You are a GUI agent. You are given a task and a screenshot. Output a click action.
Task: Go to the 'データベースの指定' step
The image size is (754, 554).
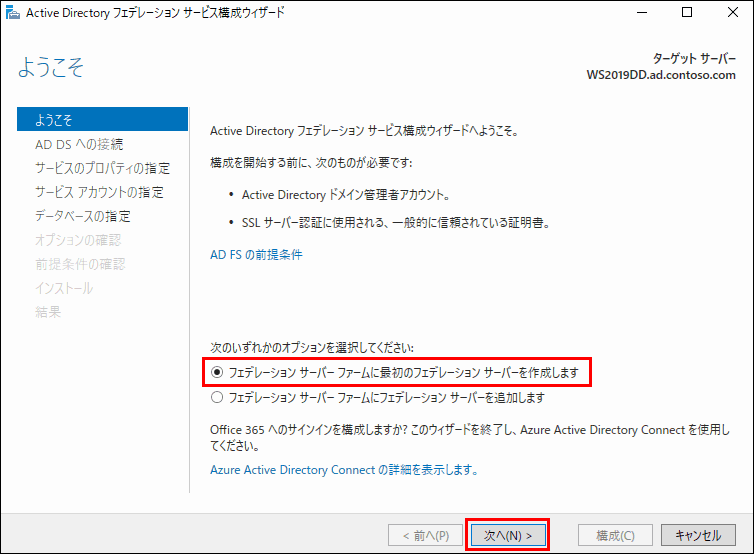(83, 216)
